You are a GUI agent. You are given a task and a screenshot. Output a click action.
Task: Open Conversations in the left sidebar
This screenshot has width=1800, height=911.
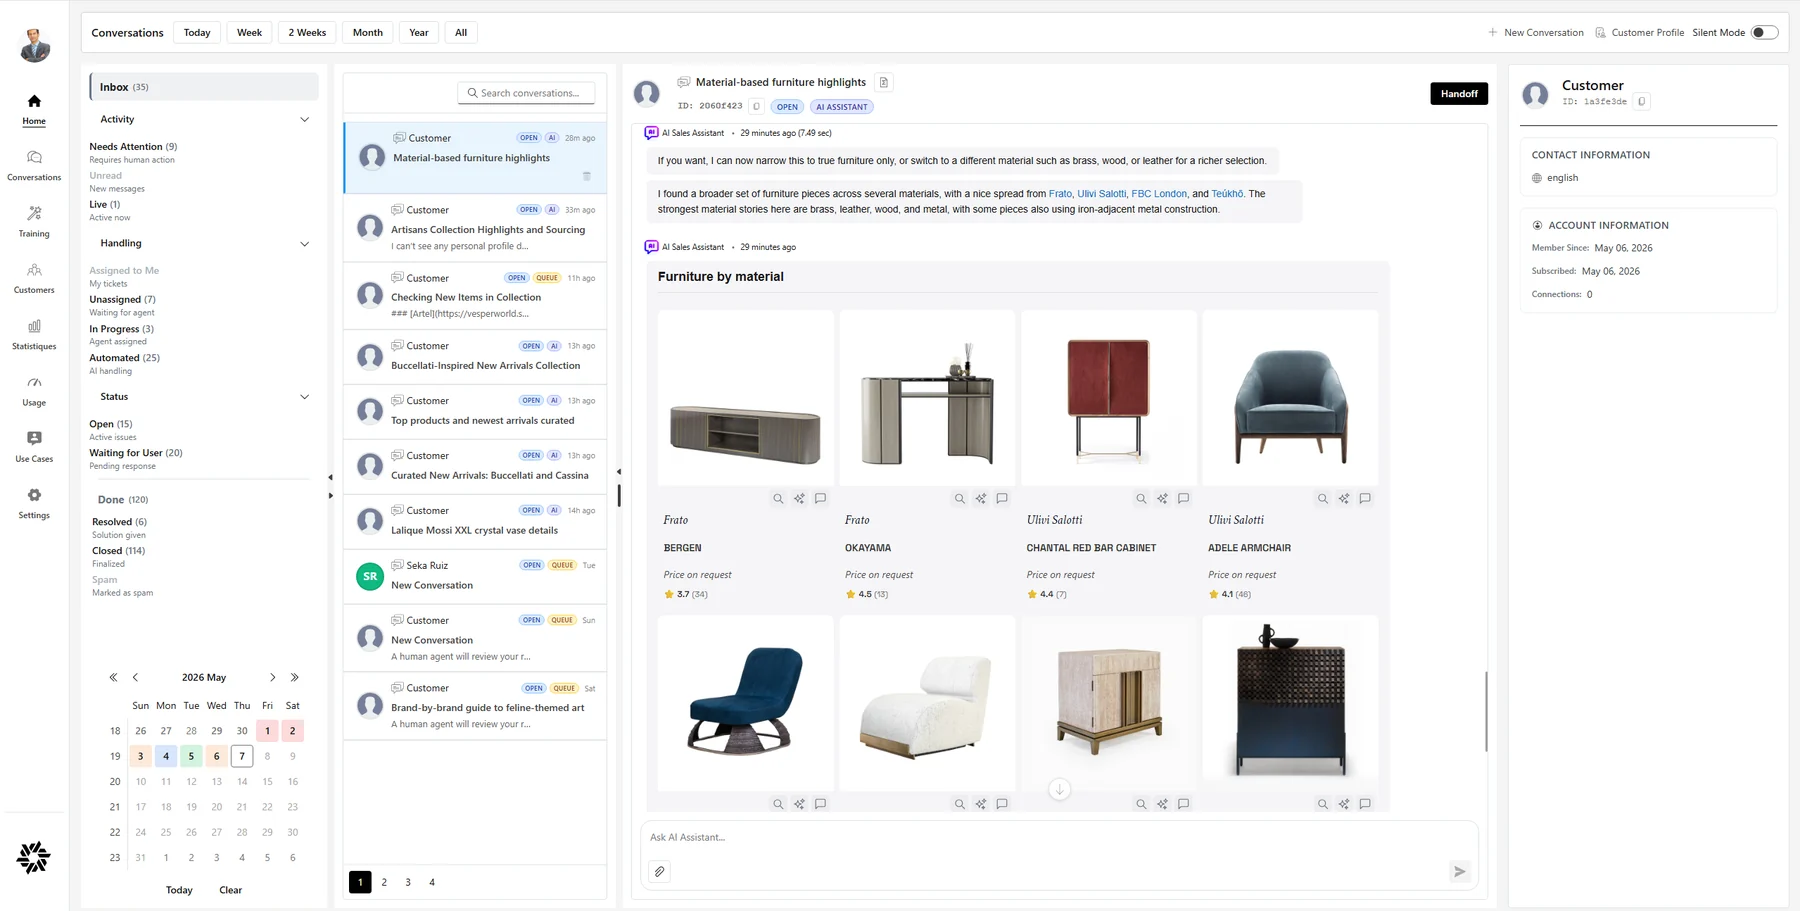pyautogui.click(x=34, y=157)
